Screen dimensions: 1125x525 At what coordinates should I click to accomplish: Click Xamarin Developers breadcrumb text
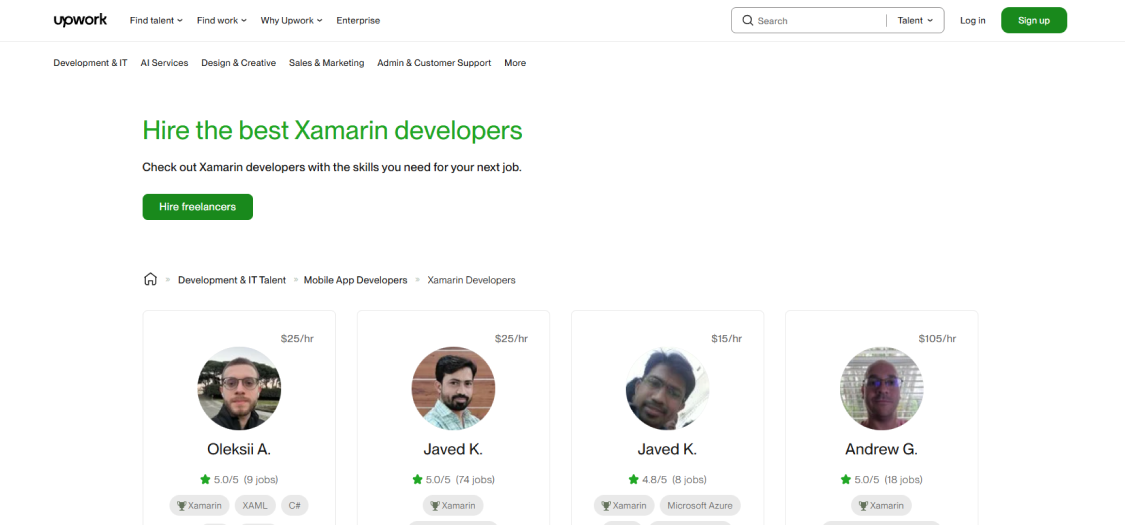coord(471,280)
